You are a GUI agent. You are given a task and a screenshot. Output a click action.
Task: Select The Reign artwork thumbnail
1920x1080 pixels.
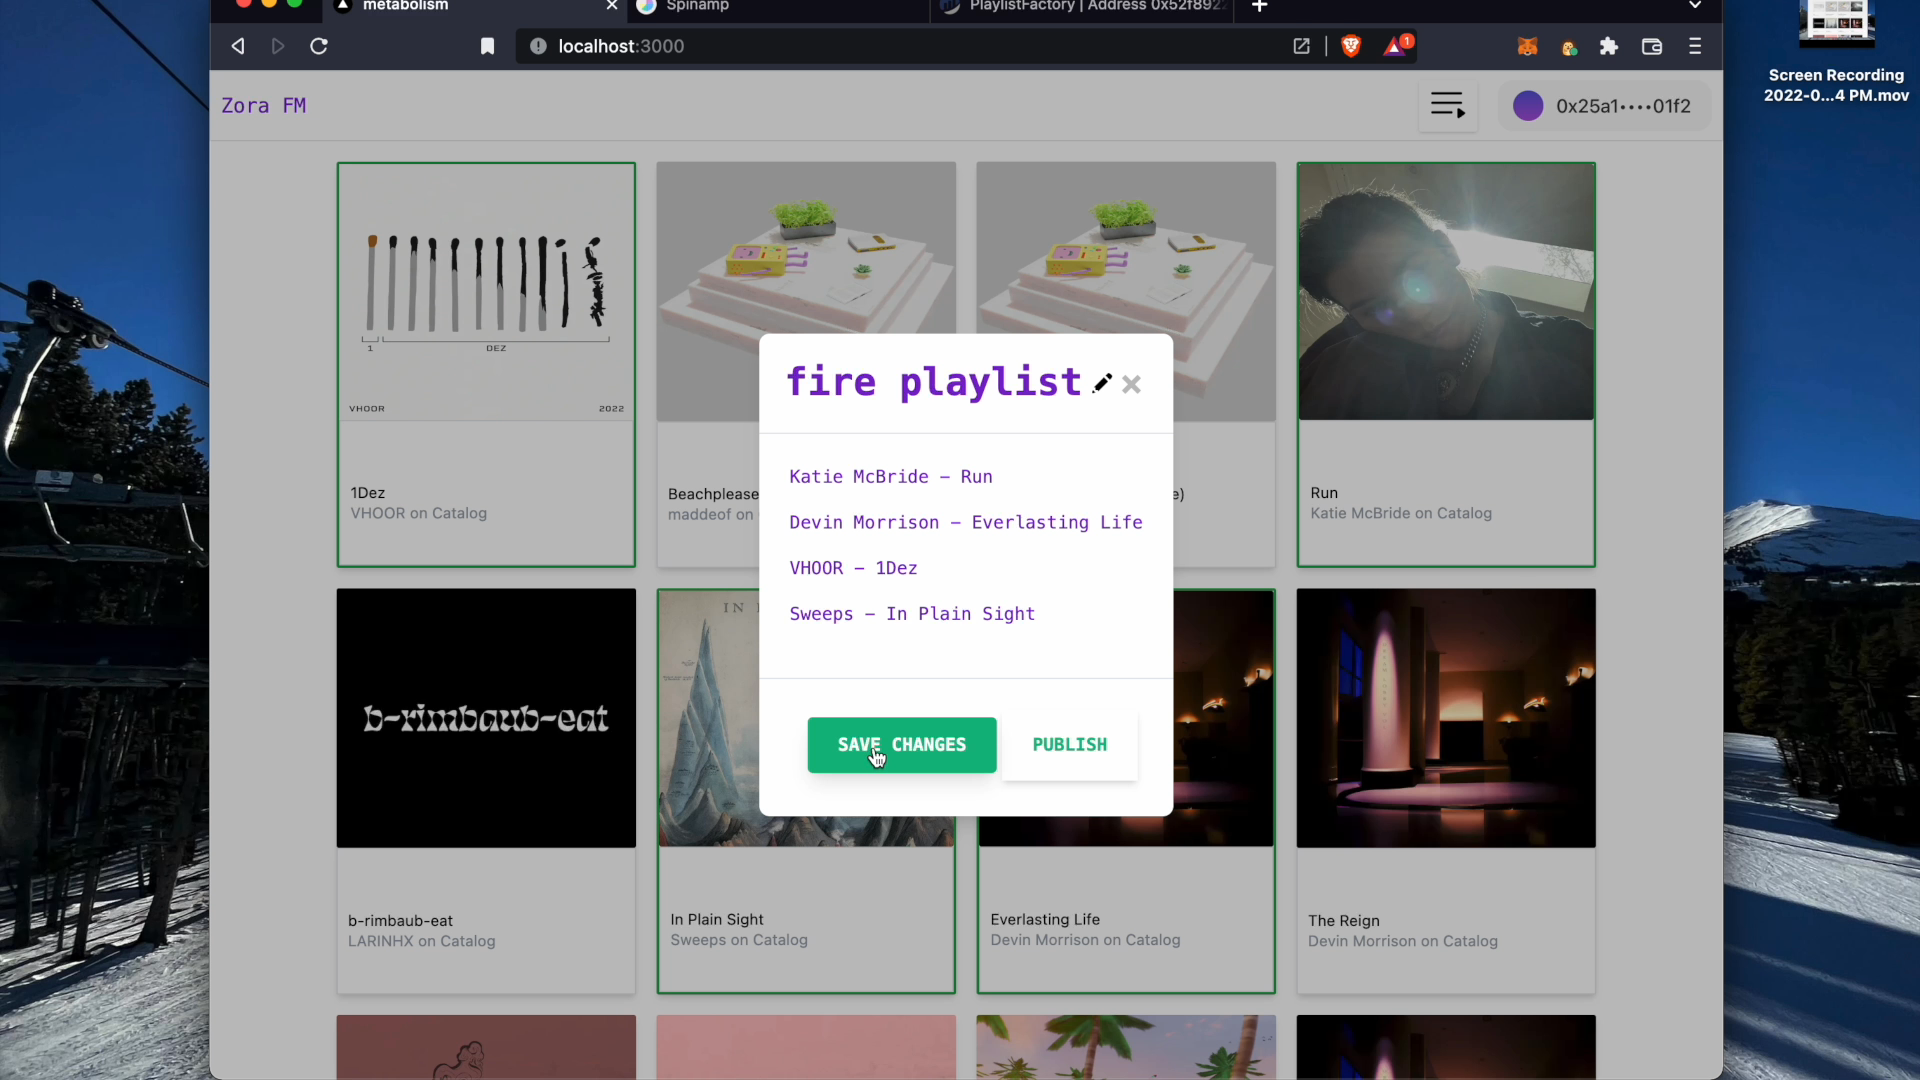[1446, 718]
